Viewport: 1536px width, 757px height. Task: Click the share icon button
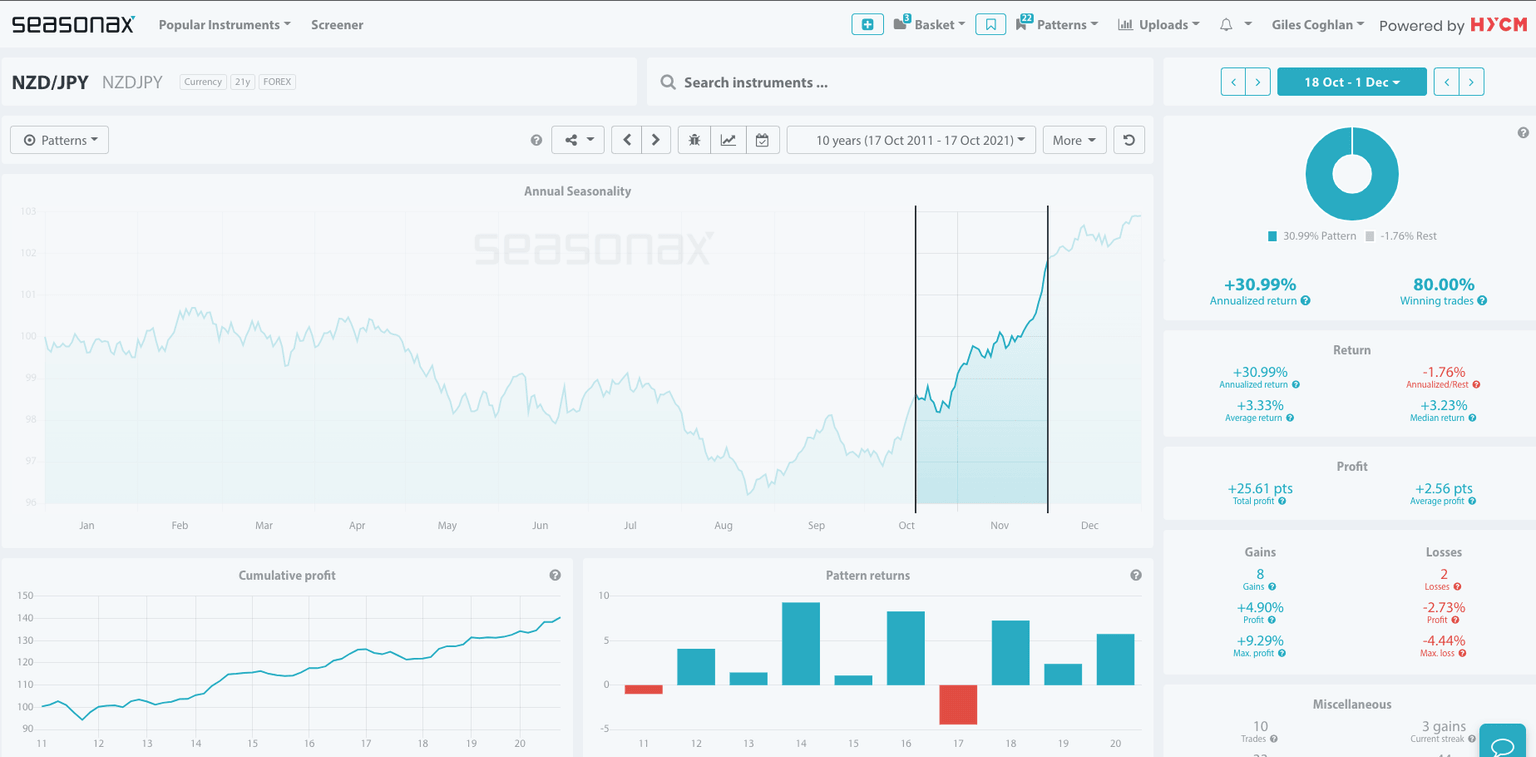click(x=577, y=140)
